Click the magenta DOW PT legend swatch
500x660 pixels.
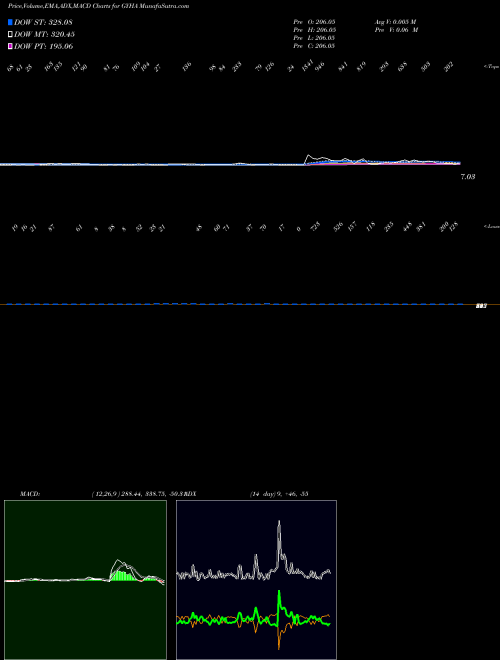pyautogui.click(x=10, y=46)
